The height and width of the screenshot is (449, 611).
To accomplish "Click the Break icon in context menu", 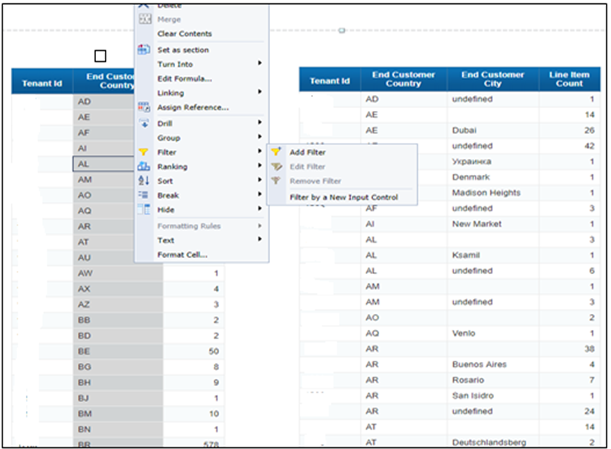I will click(143, 195).
